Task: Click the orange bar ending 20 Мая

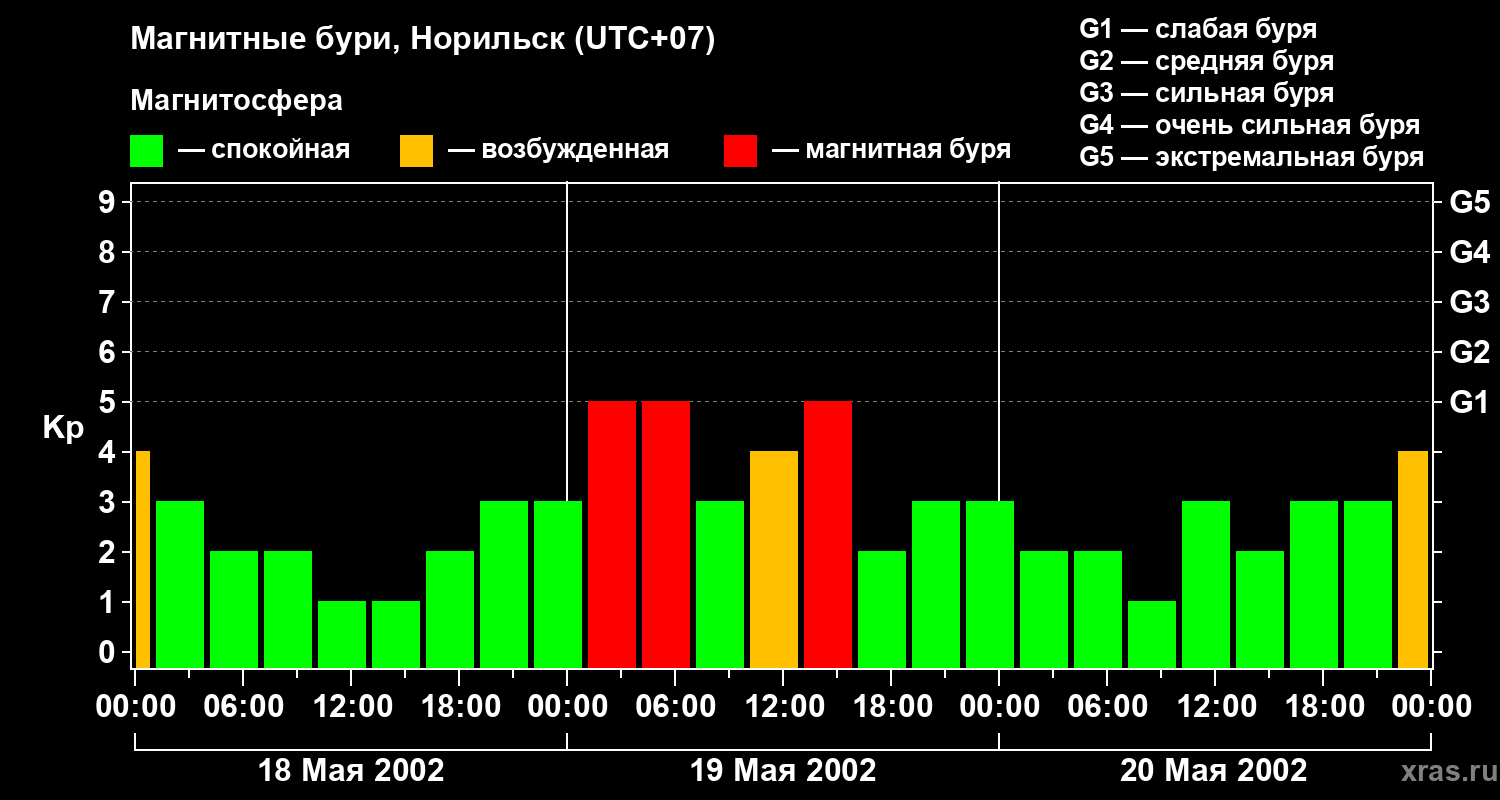Action: [x=1413, y=559]
